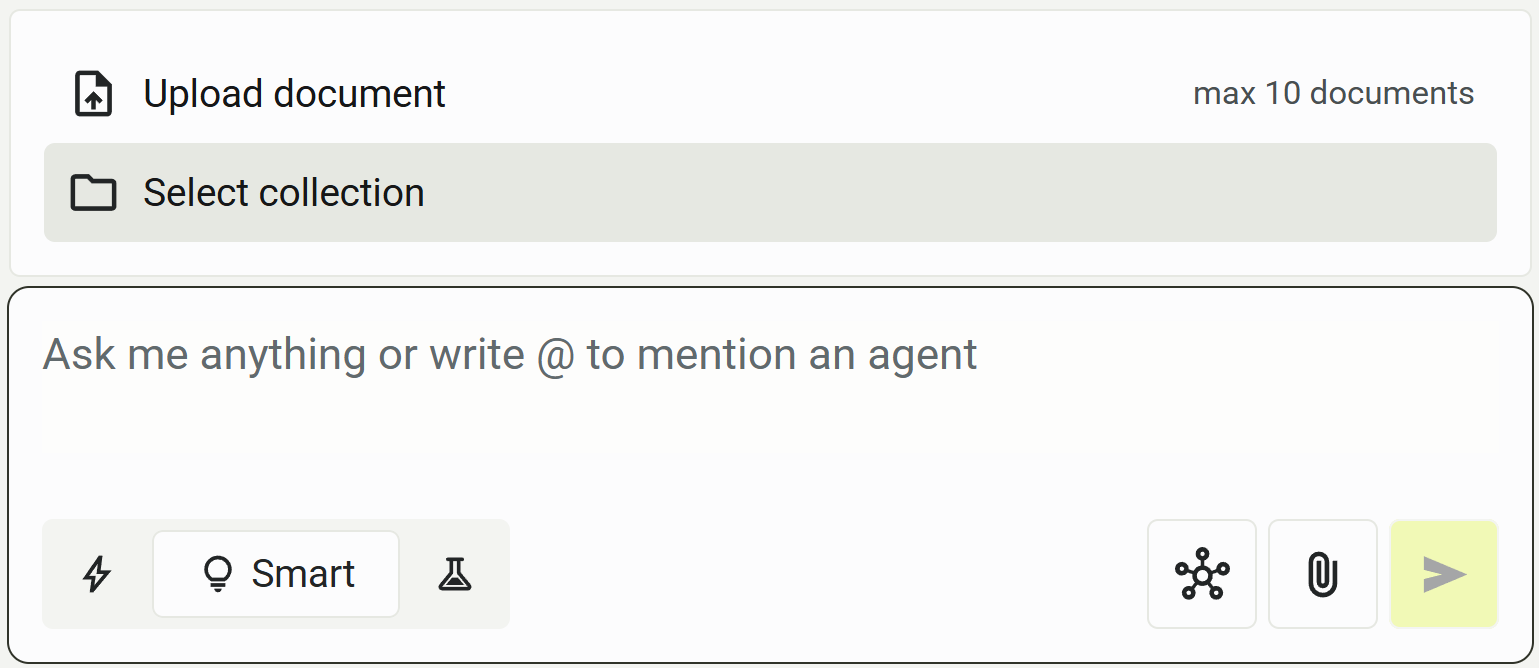Click the agent hub network icon
This screenshot has width=1539, height=668.
coord(1202,574)
